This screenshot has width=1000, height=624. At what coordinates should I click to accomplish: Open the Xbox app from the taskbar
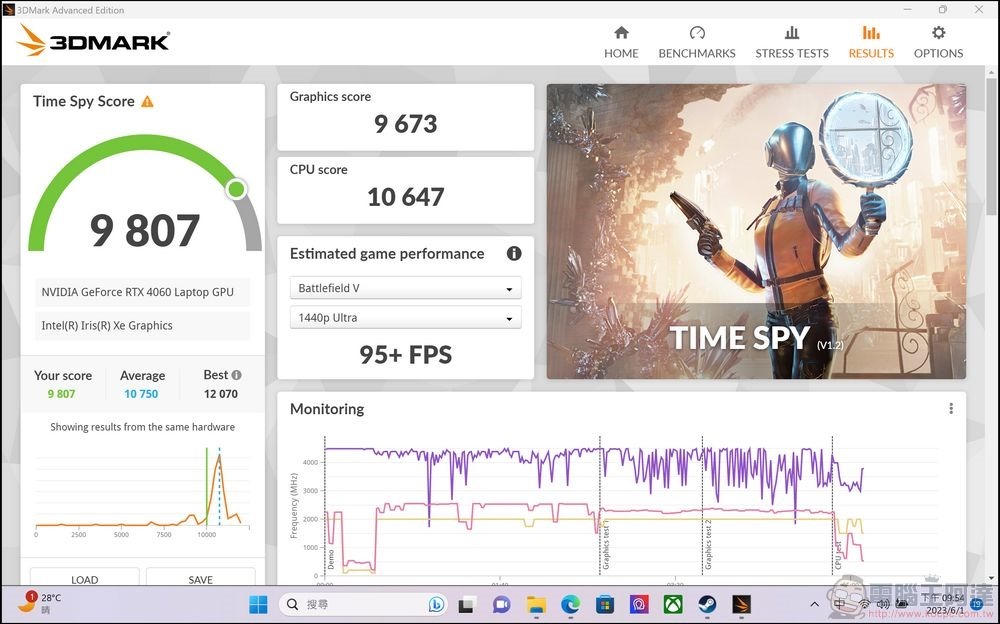coord(672,605)
